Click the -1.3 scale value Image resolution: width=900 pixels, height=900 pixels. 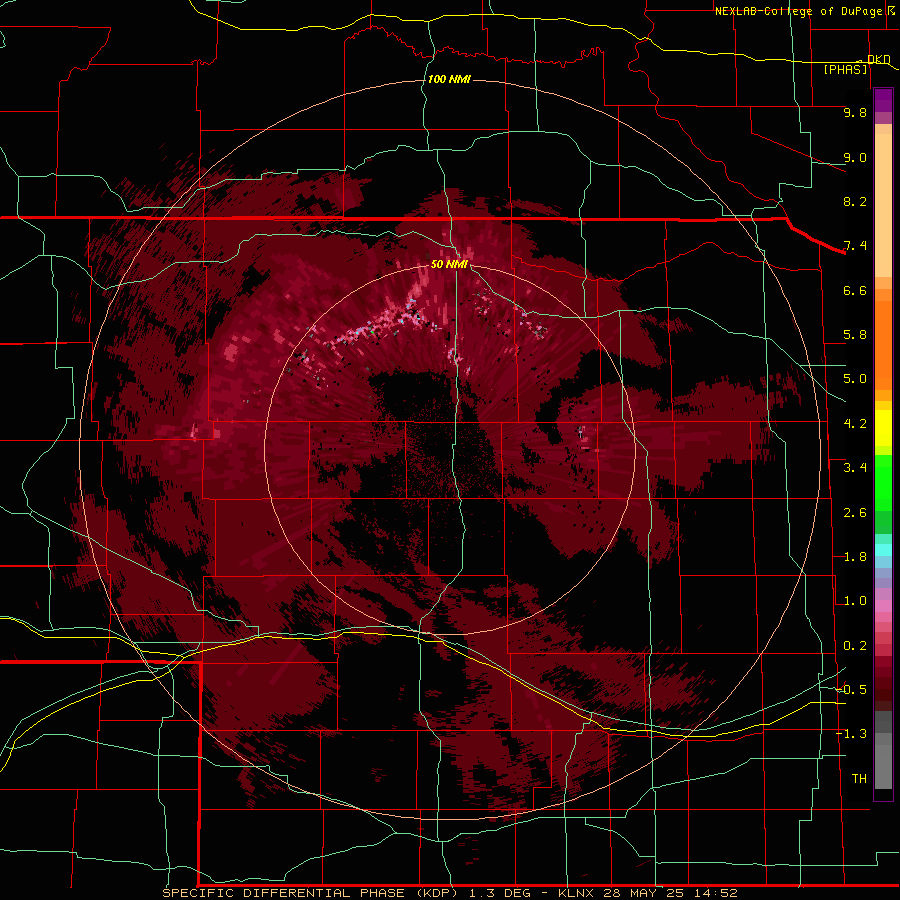[852, 734]
